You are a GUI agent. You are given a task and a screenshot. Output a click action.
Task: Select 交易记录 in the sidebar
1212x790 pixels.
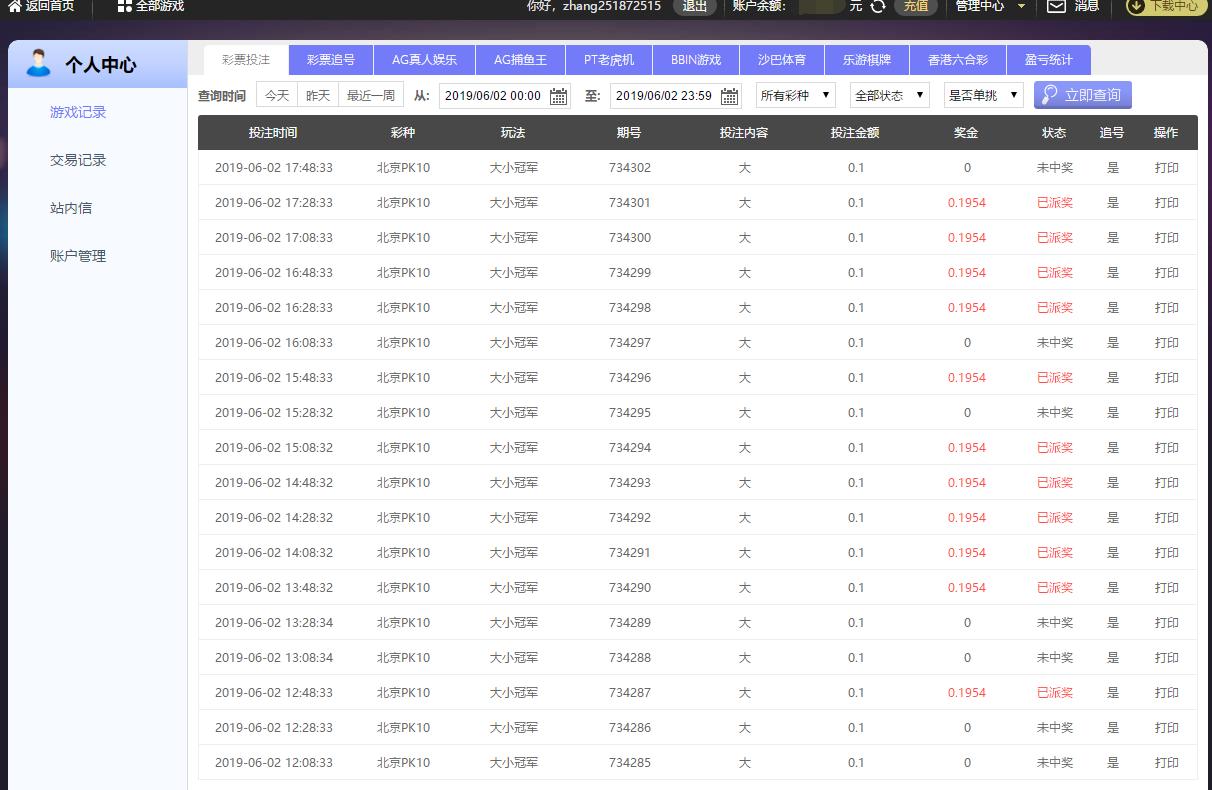click(x=78, y=160)
